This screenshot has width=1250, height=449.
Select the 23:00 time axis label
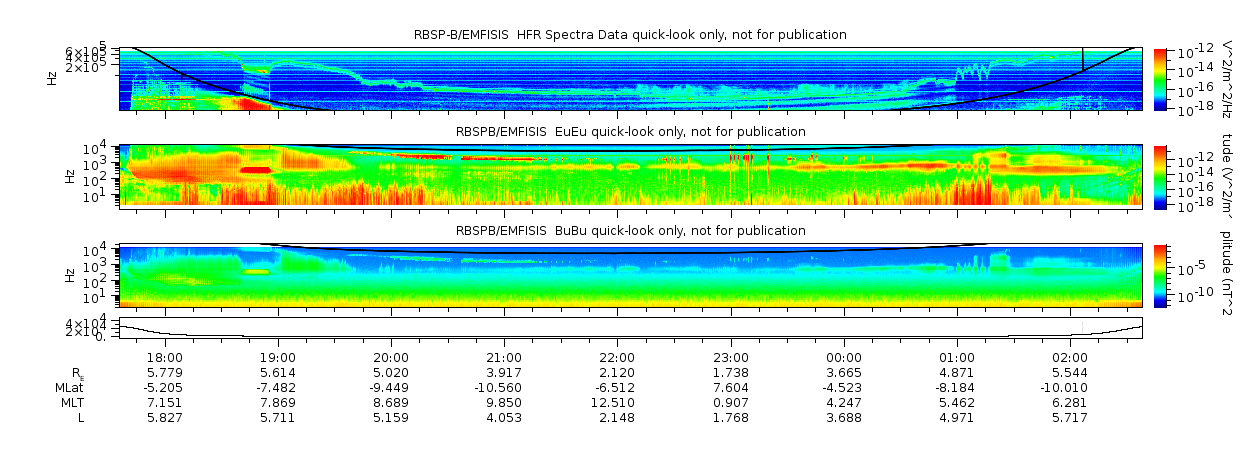pyautogui.click(x=731, y=357)
